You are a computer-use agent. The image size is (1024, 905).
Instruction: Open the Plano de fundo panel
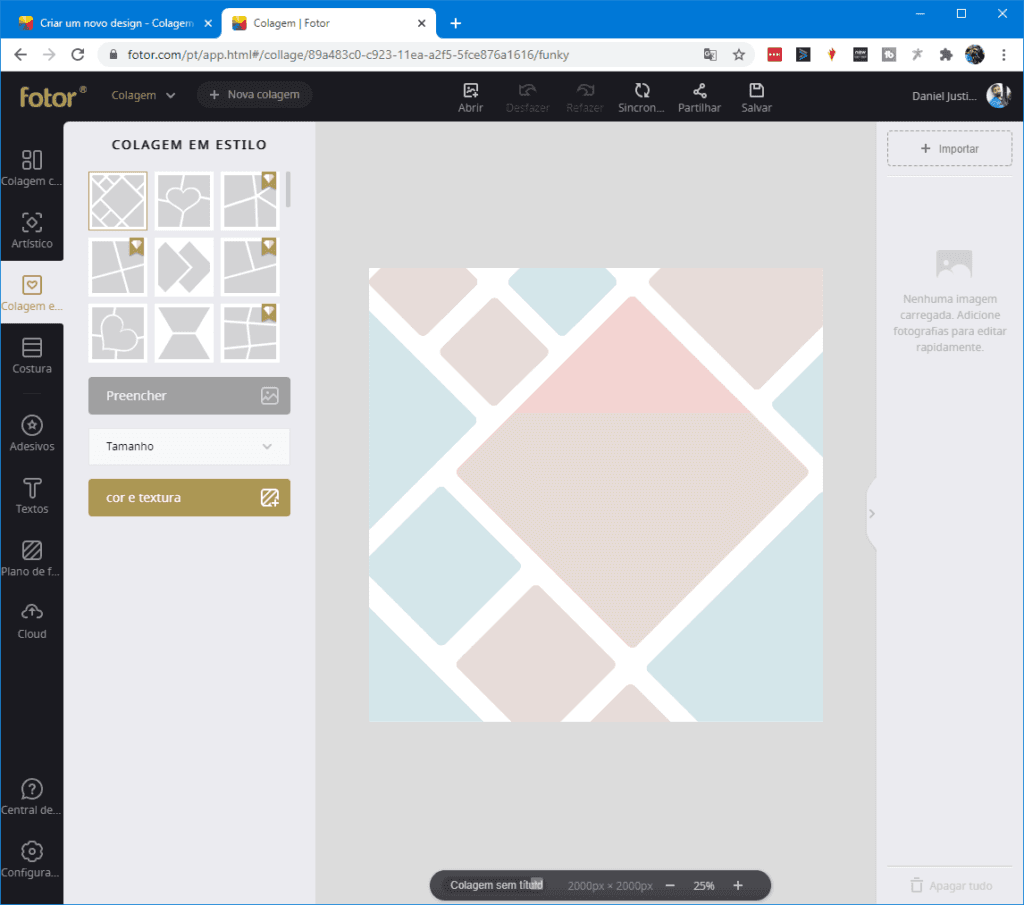(x=32, y=558)
